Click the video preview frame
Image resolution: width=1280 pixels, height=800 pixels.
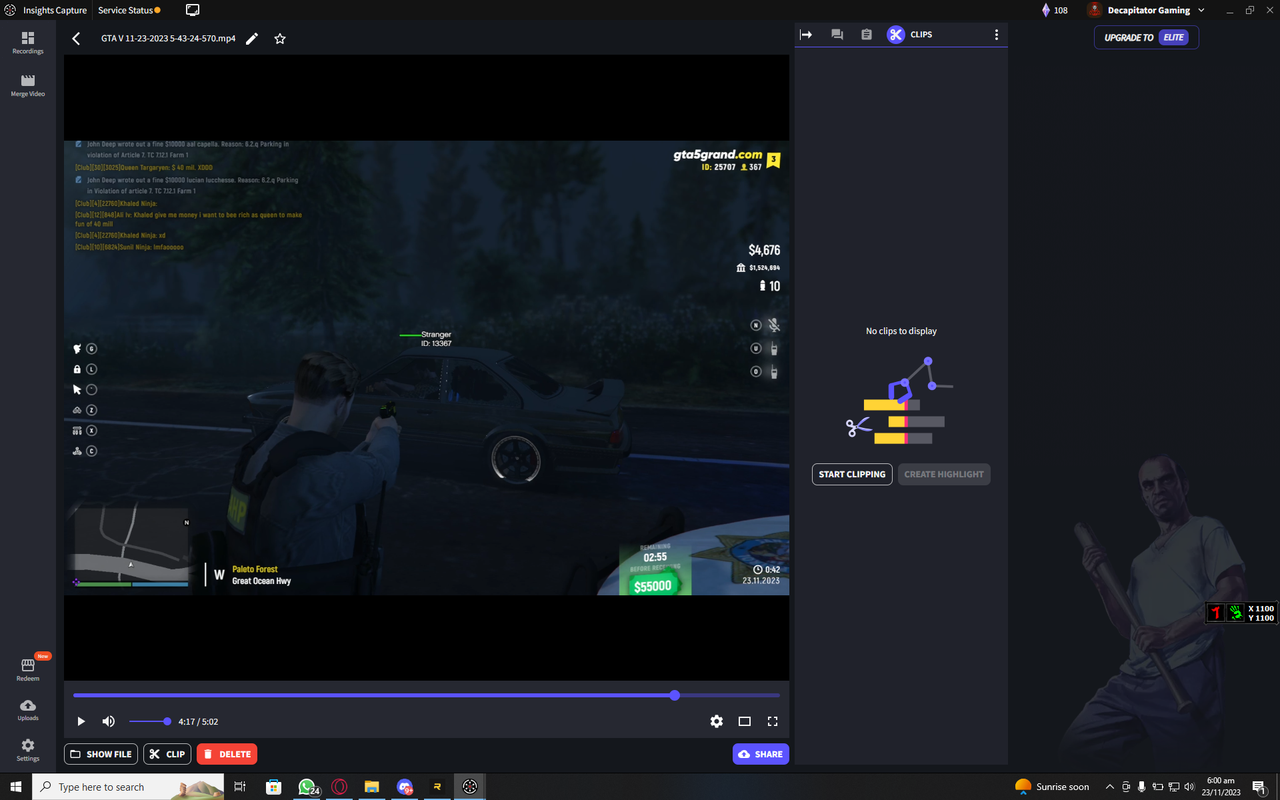pos(426,367)
